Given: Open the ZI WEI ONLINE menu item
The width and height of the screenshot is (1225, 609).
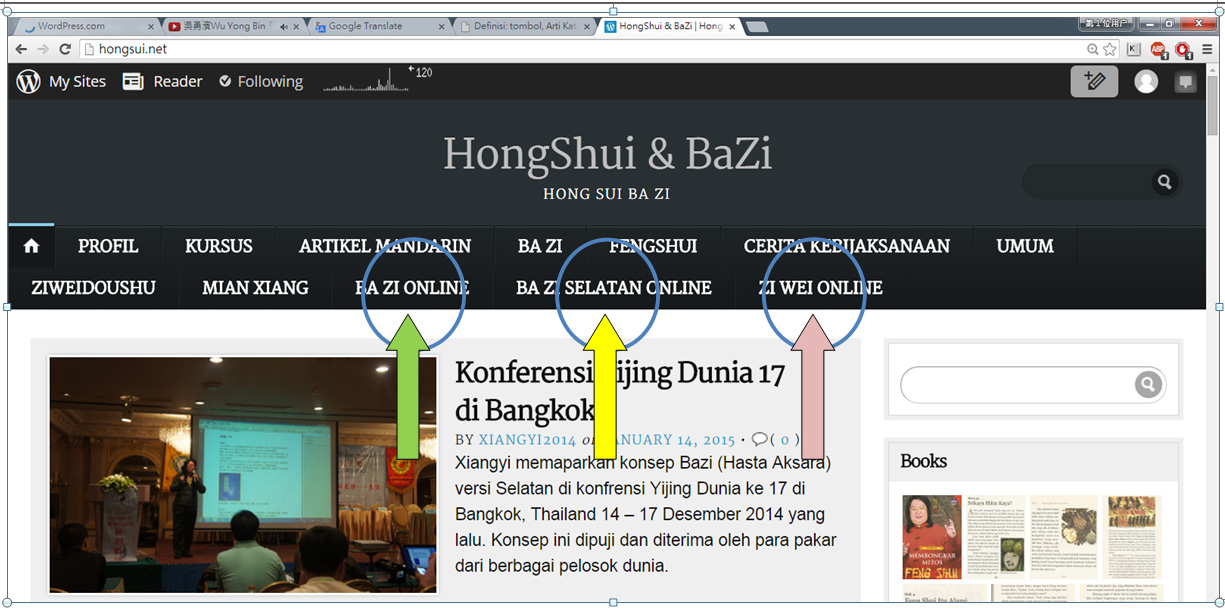Looking at the screenshot, I should (x=820, y=288).
